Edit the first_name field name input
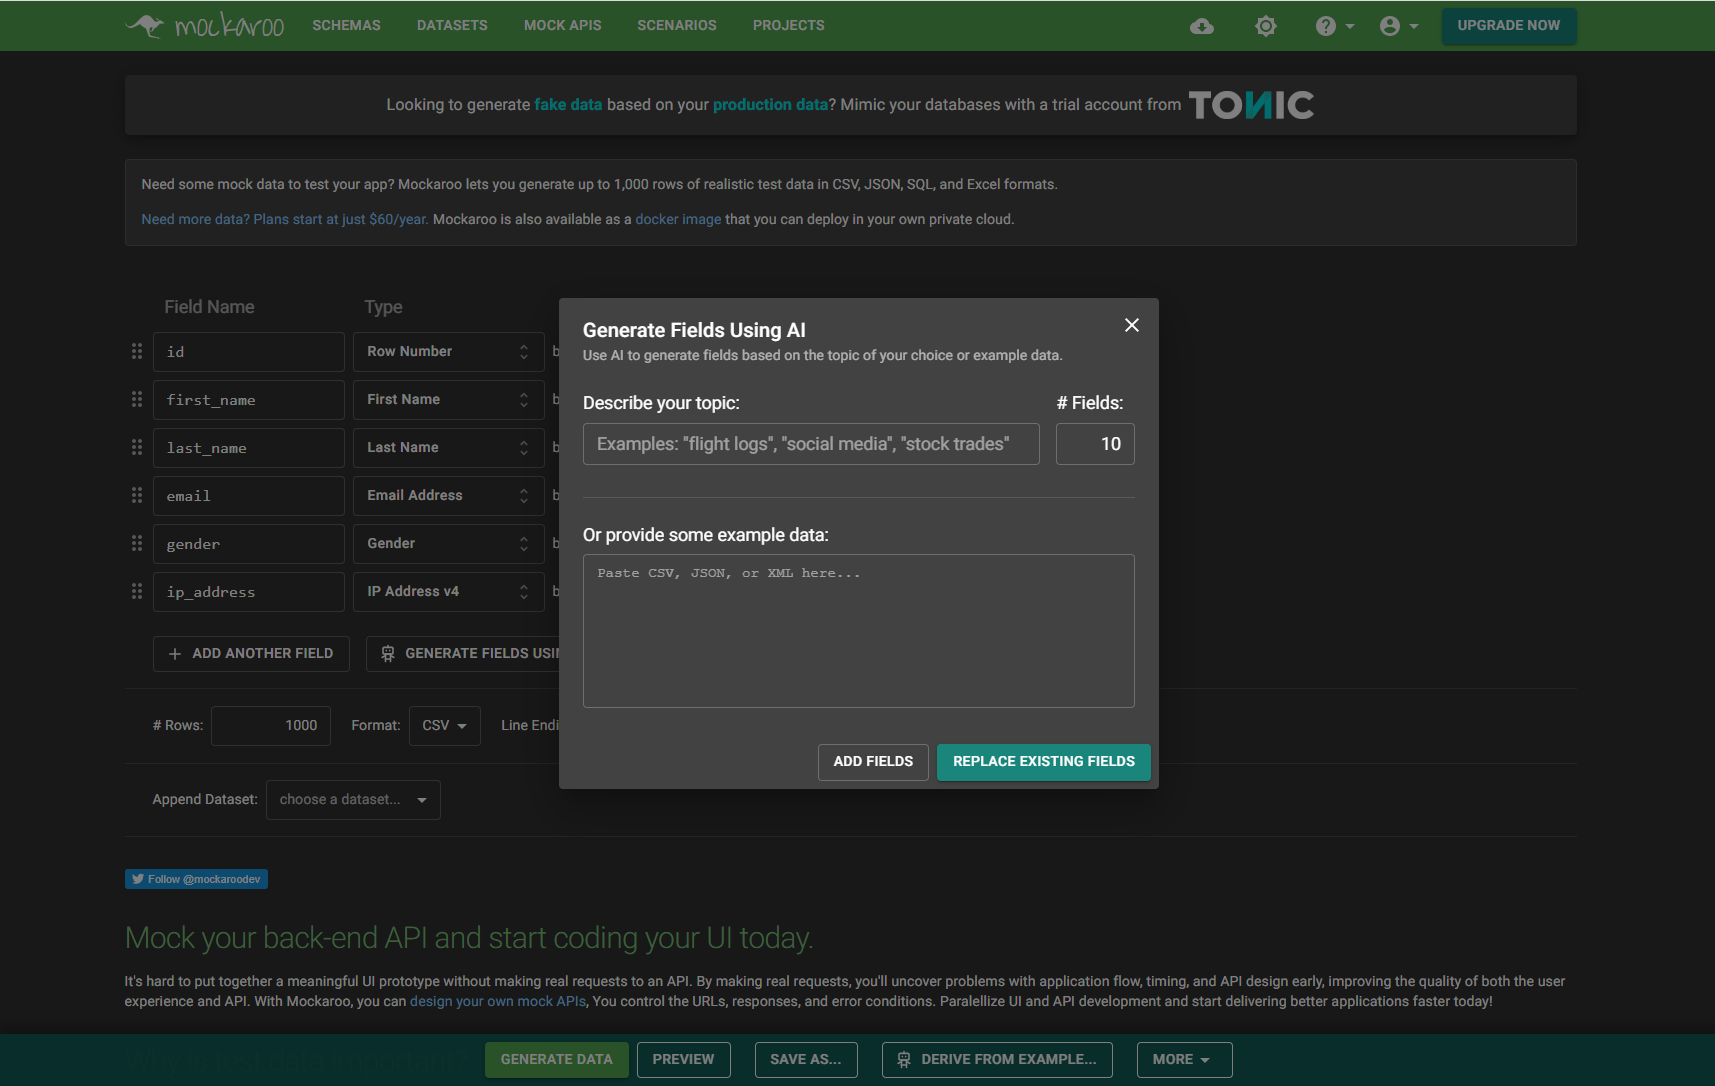This screenshot has width=1715, height=1086. pos(249,400)
